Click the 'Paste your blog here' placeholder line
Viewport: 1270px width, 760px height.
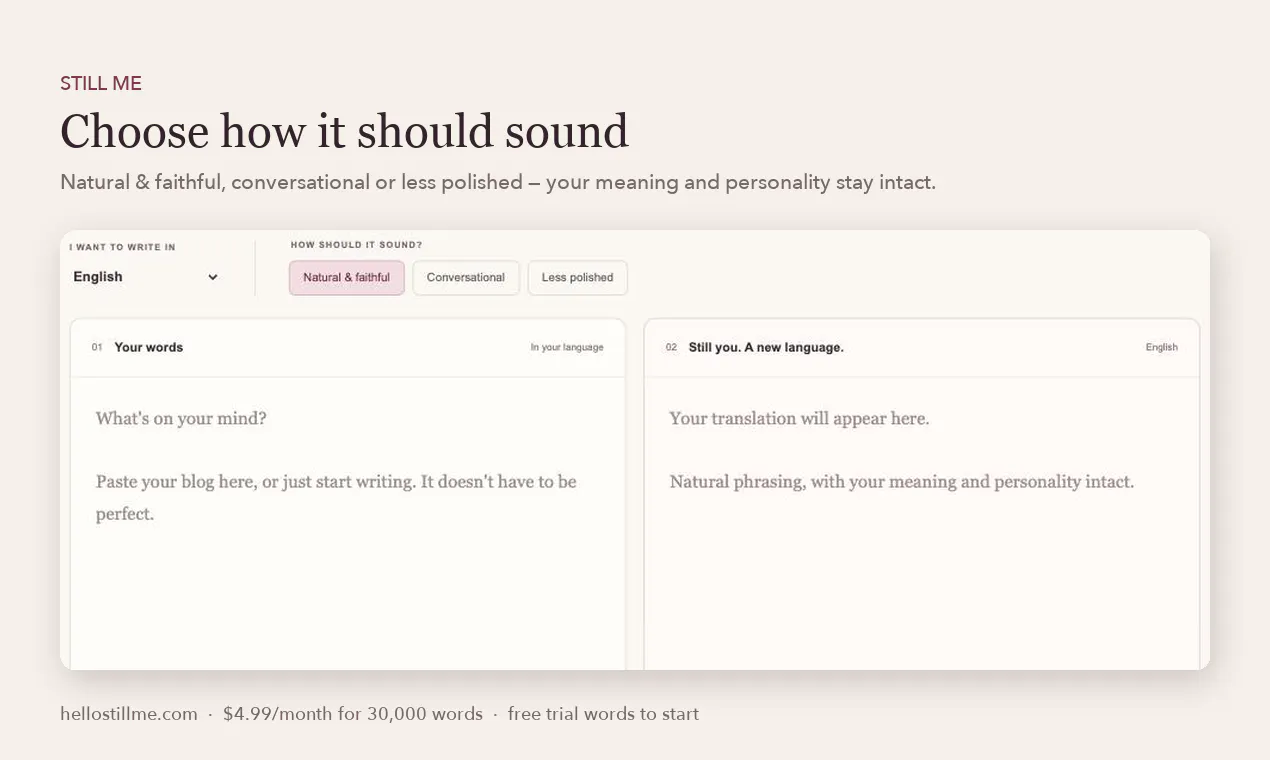click(x=336, y=497)
